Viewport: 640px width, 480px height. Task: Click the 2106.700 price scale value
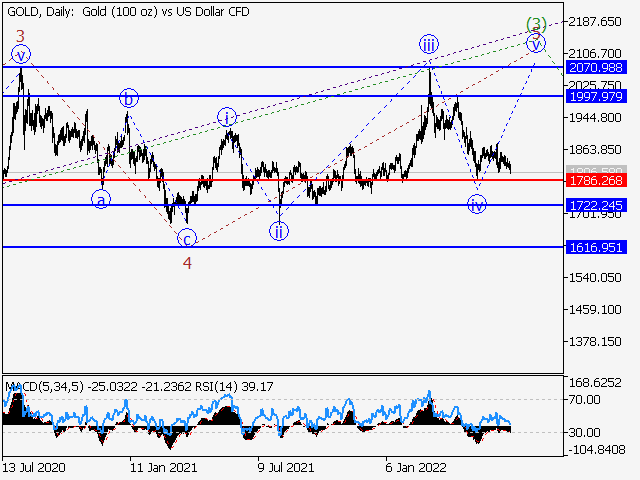coord(595,53)
